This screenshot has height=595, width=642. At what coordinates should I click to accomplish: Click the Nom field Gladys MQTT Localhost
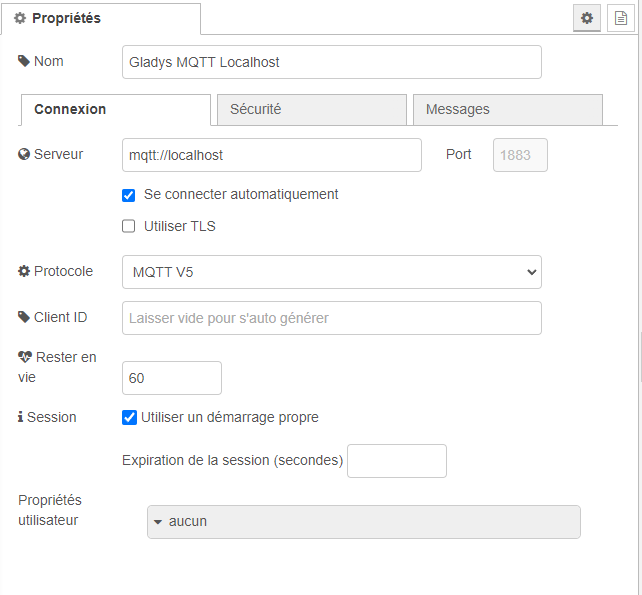tap(331, 62)
